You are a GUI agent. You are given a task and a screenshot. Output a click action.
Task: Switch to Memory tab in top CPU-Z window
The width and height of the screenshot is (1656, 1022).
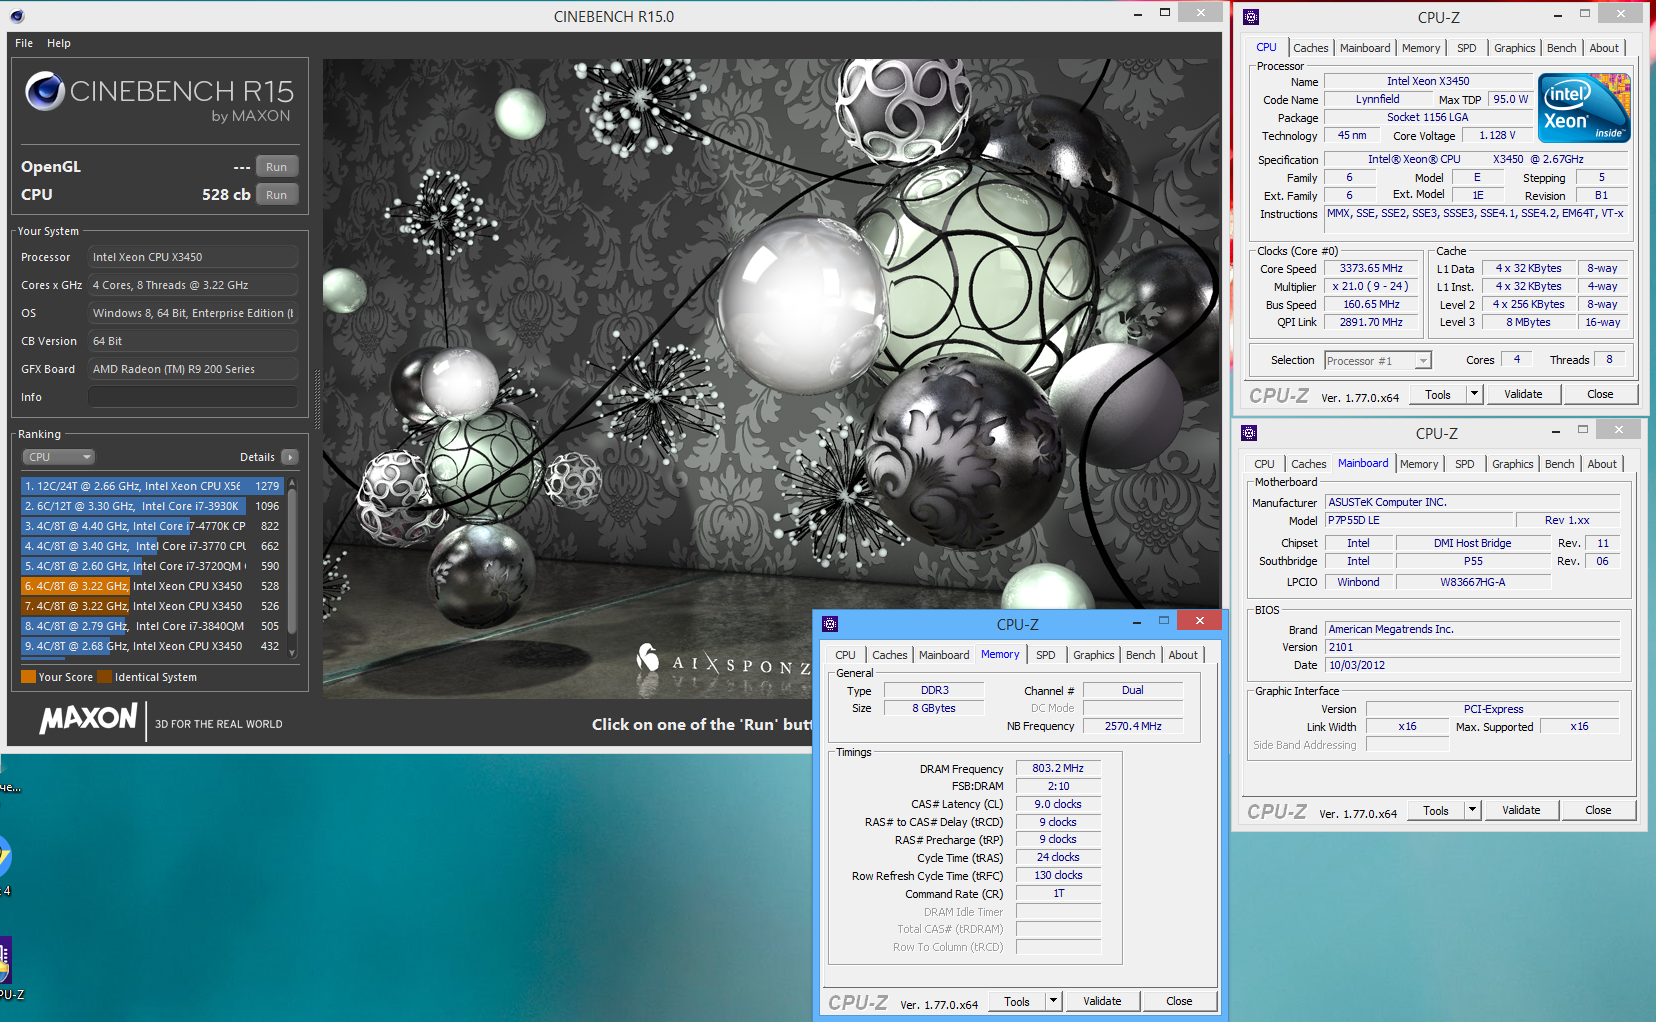[1421, 48]
